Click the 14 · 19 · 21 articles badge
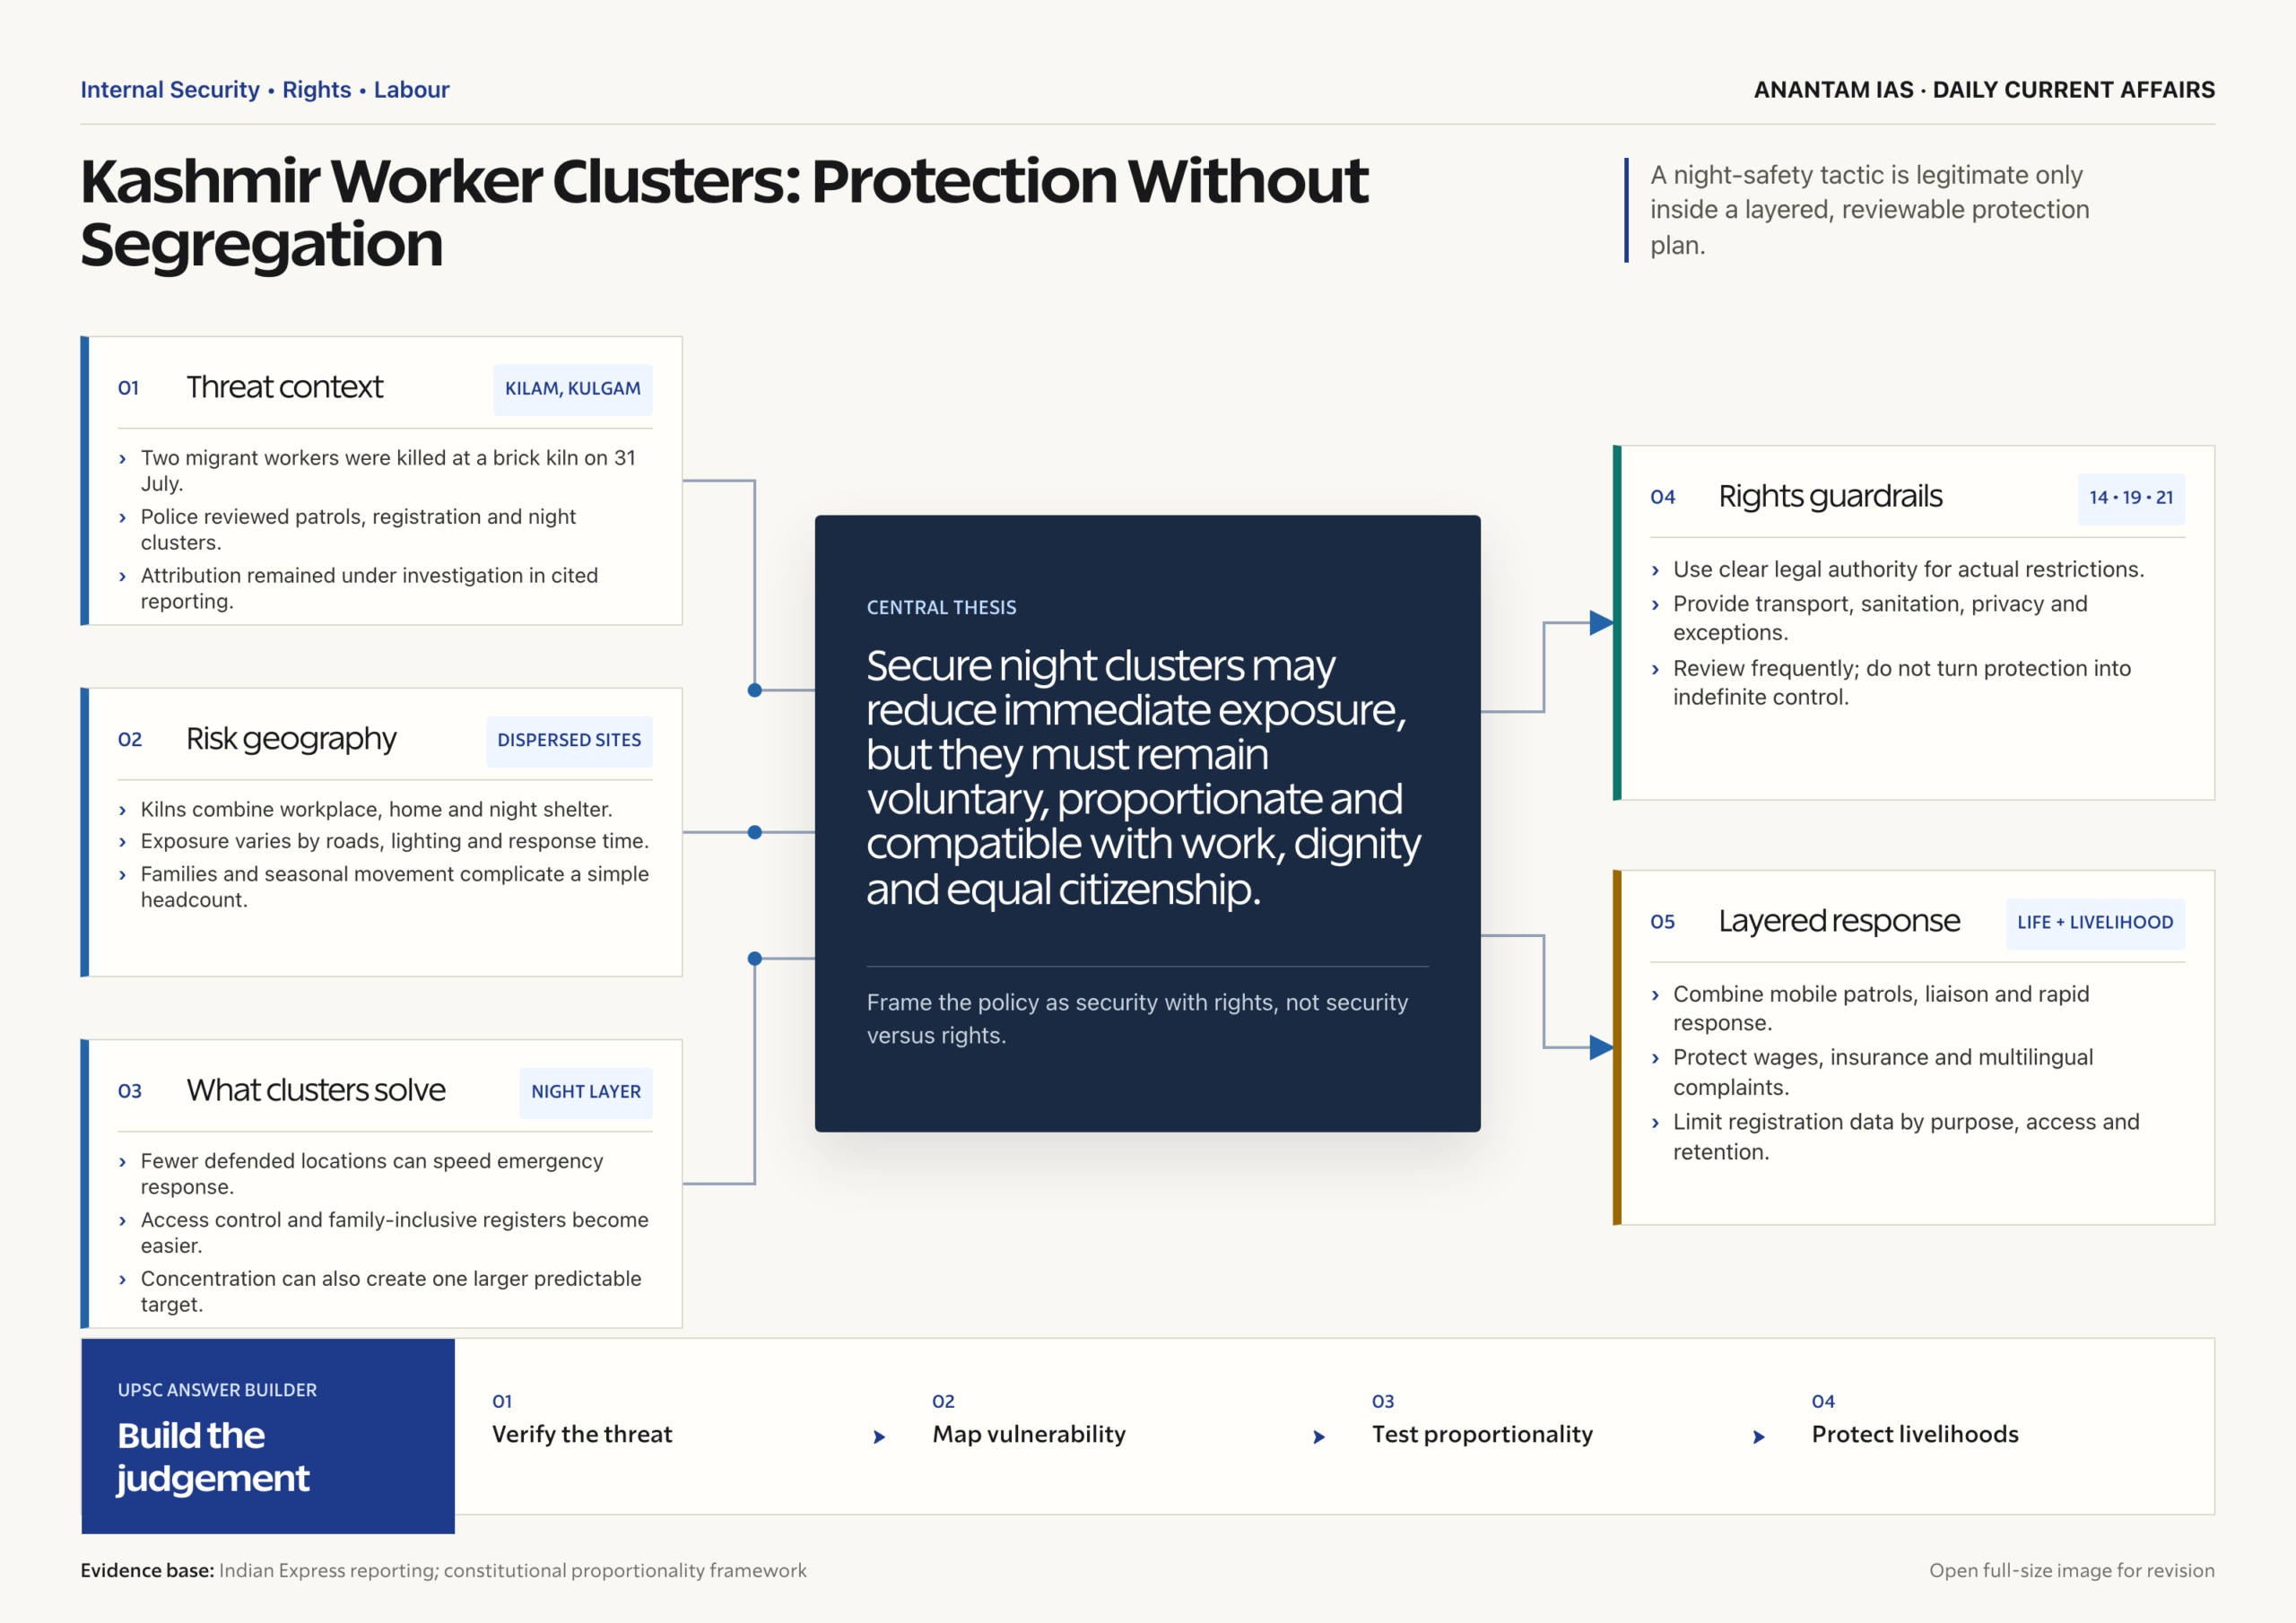Viewport: 2296px width, 1623px height. tap(2131, 498)
